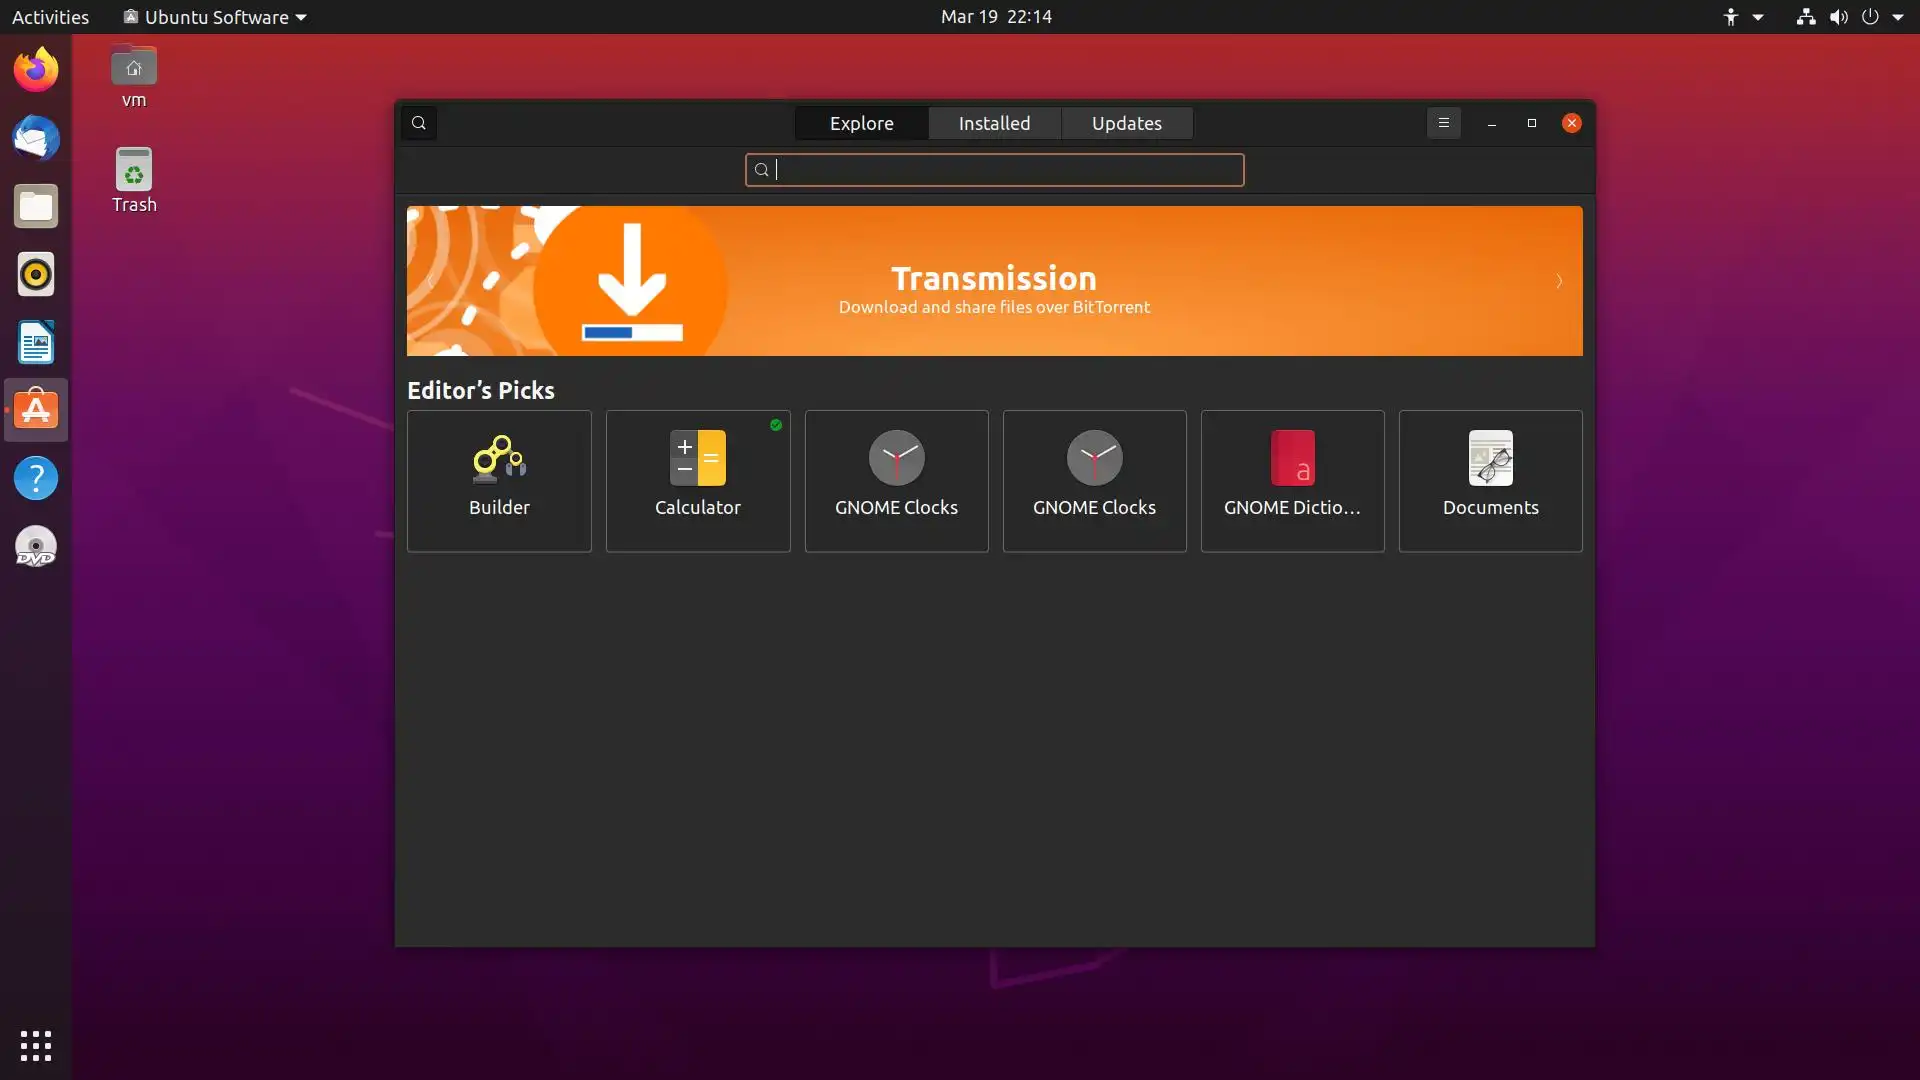Switch to the Installed tab
This screenshot has width=1920, height=1080.
994,123
